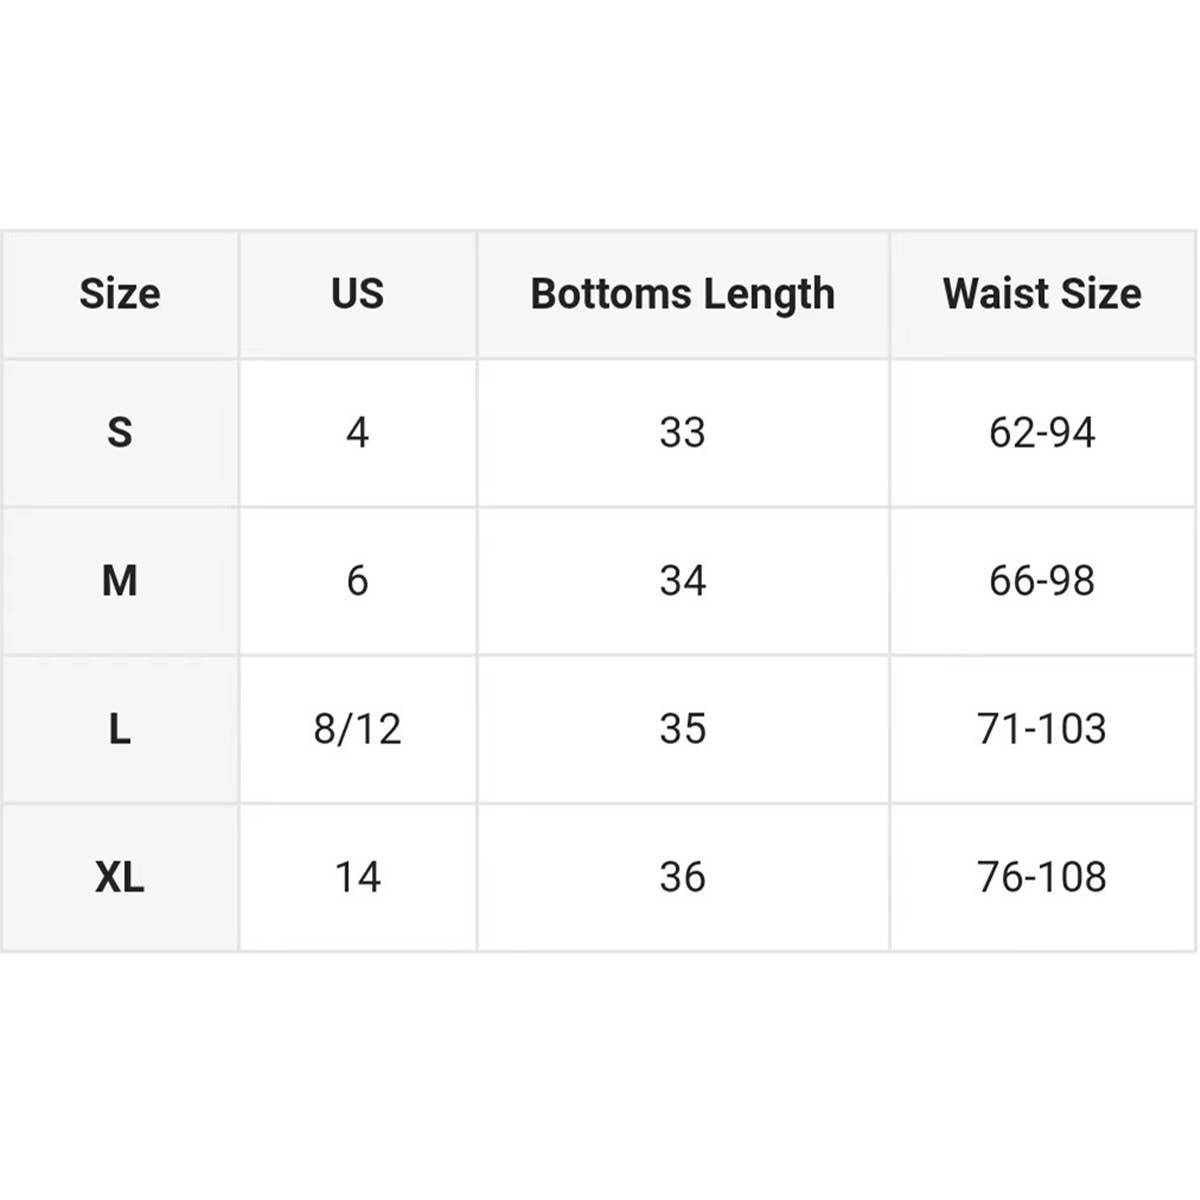
Task: Click waist size 66-98 cell
Action: pos(1042,580)
